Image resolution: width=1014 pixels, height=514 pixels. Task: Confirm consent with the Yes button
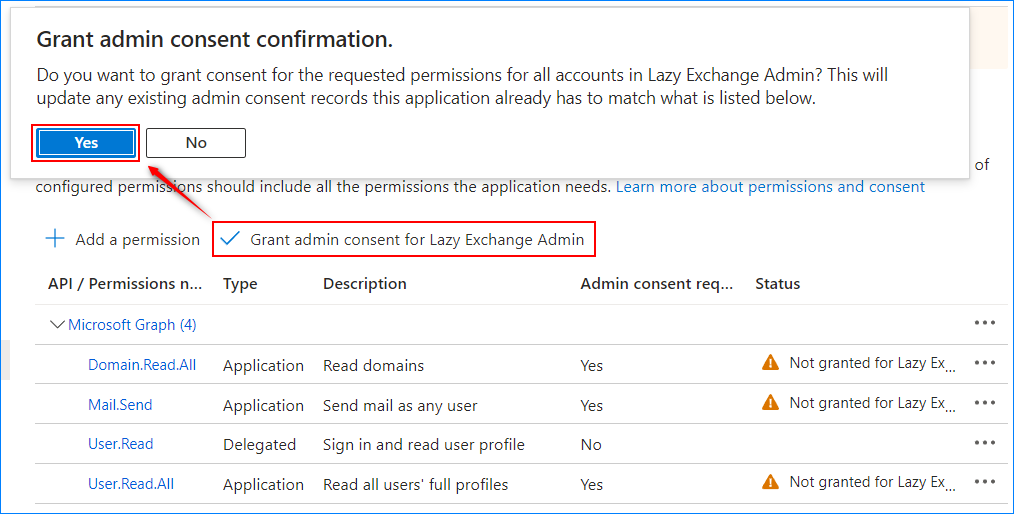[x=86, y=143]
